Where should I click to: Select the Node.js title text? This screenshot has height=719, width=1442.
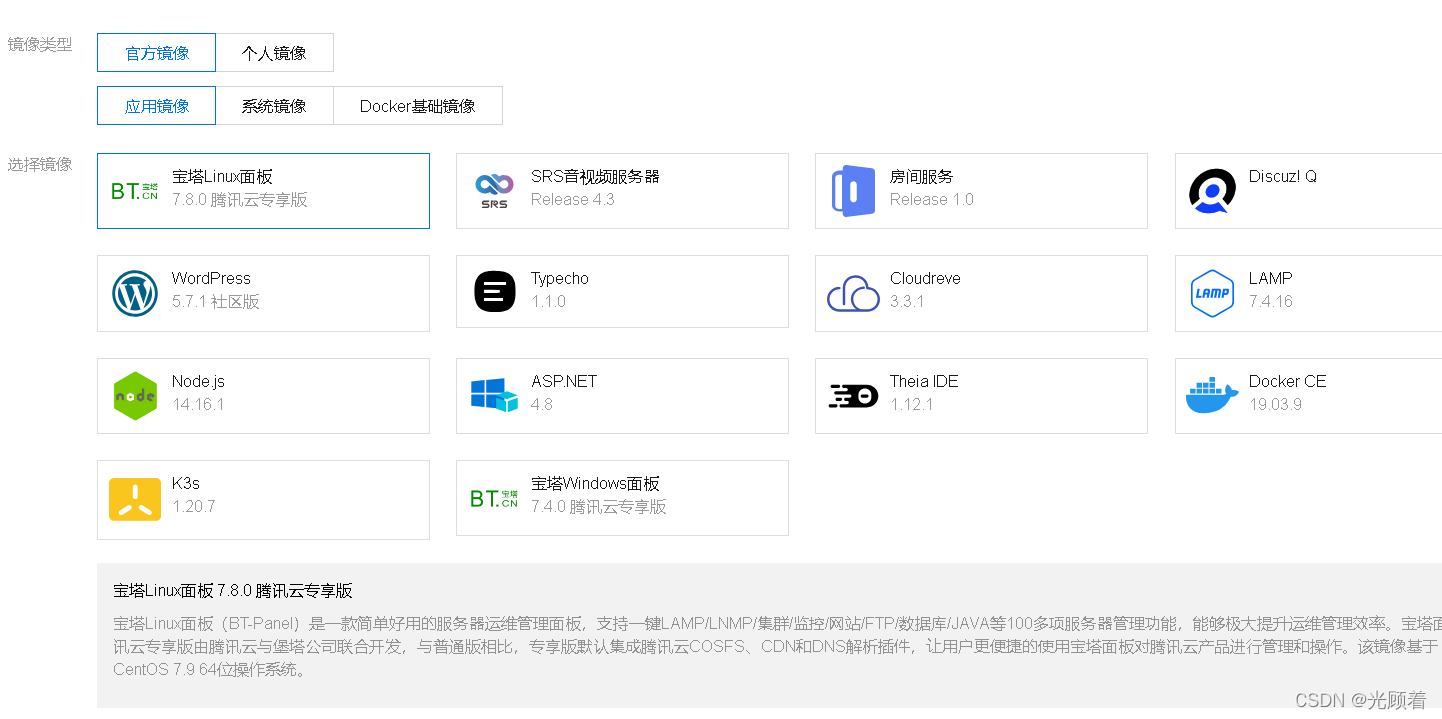198,382
